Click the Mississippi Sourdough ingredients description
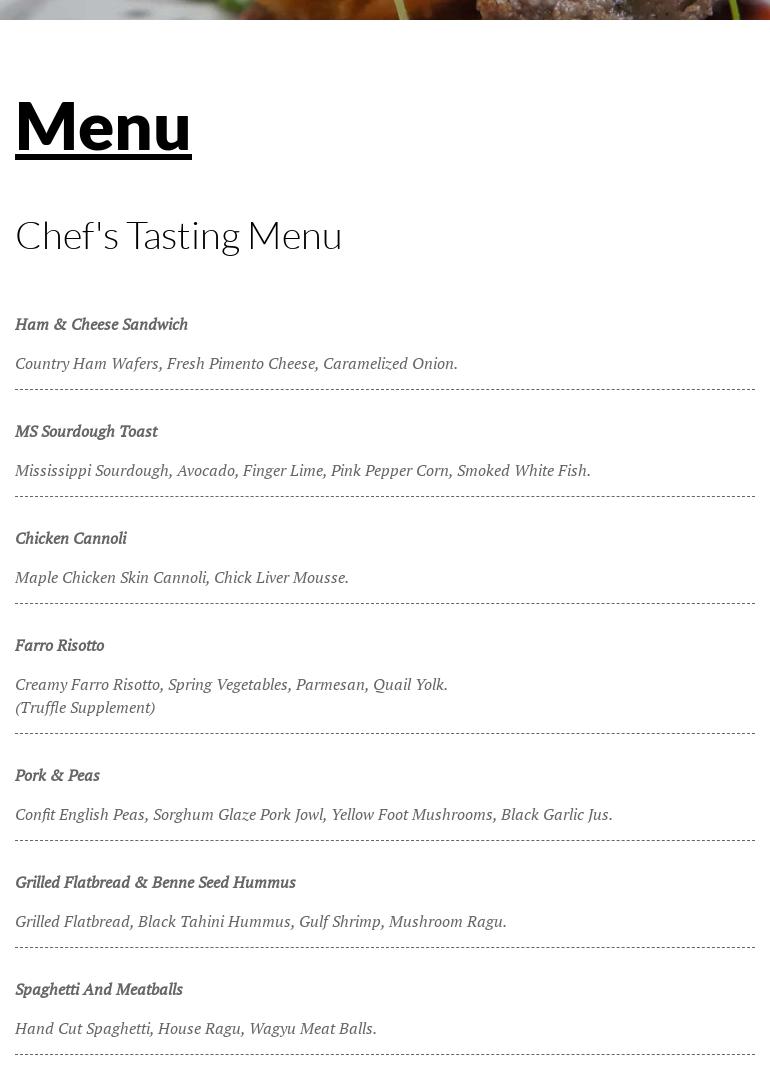The height and width of the screenshot is (1070, 770). 302,470
